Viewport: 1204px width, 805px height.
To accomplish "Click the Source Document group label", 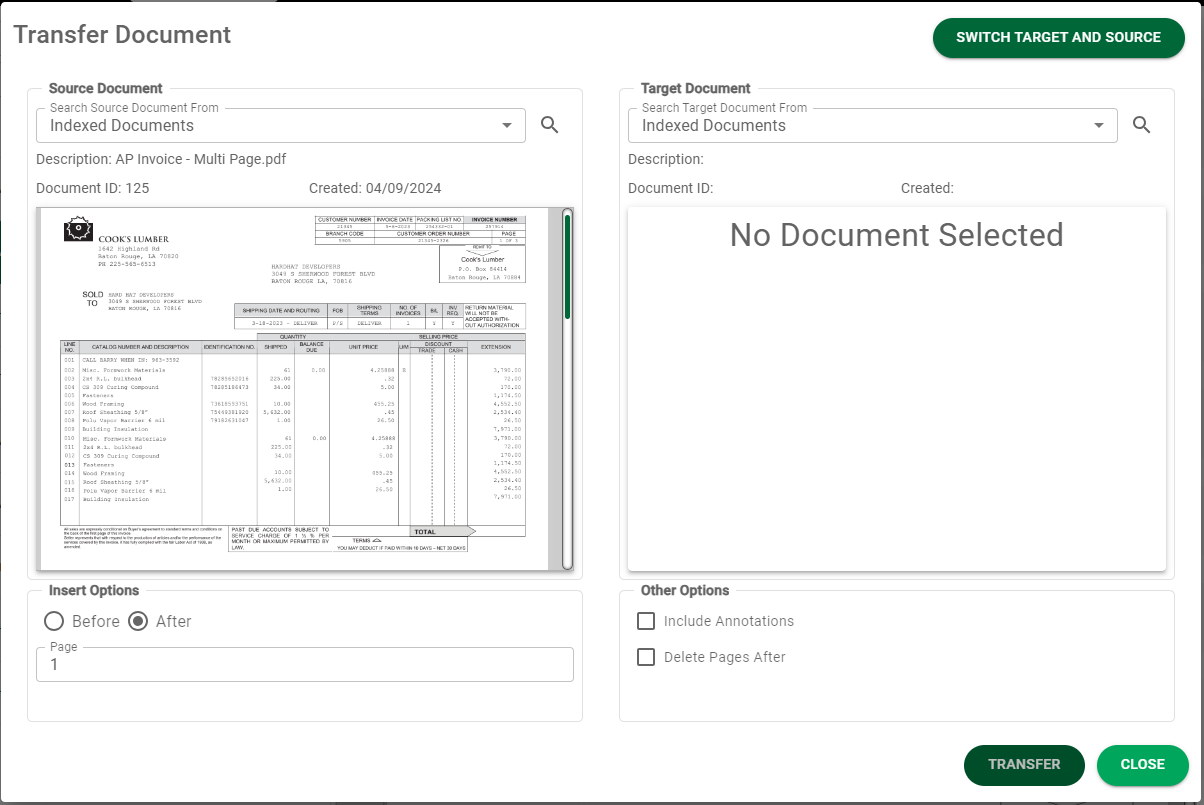I will 106,88.
